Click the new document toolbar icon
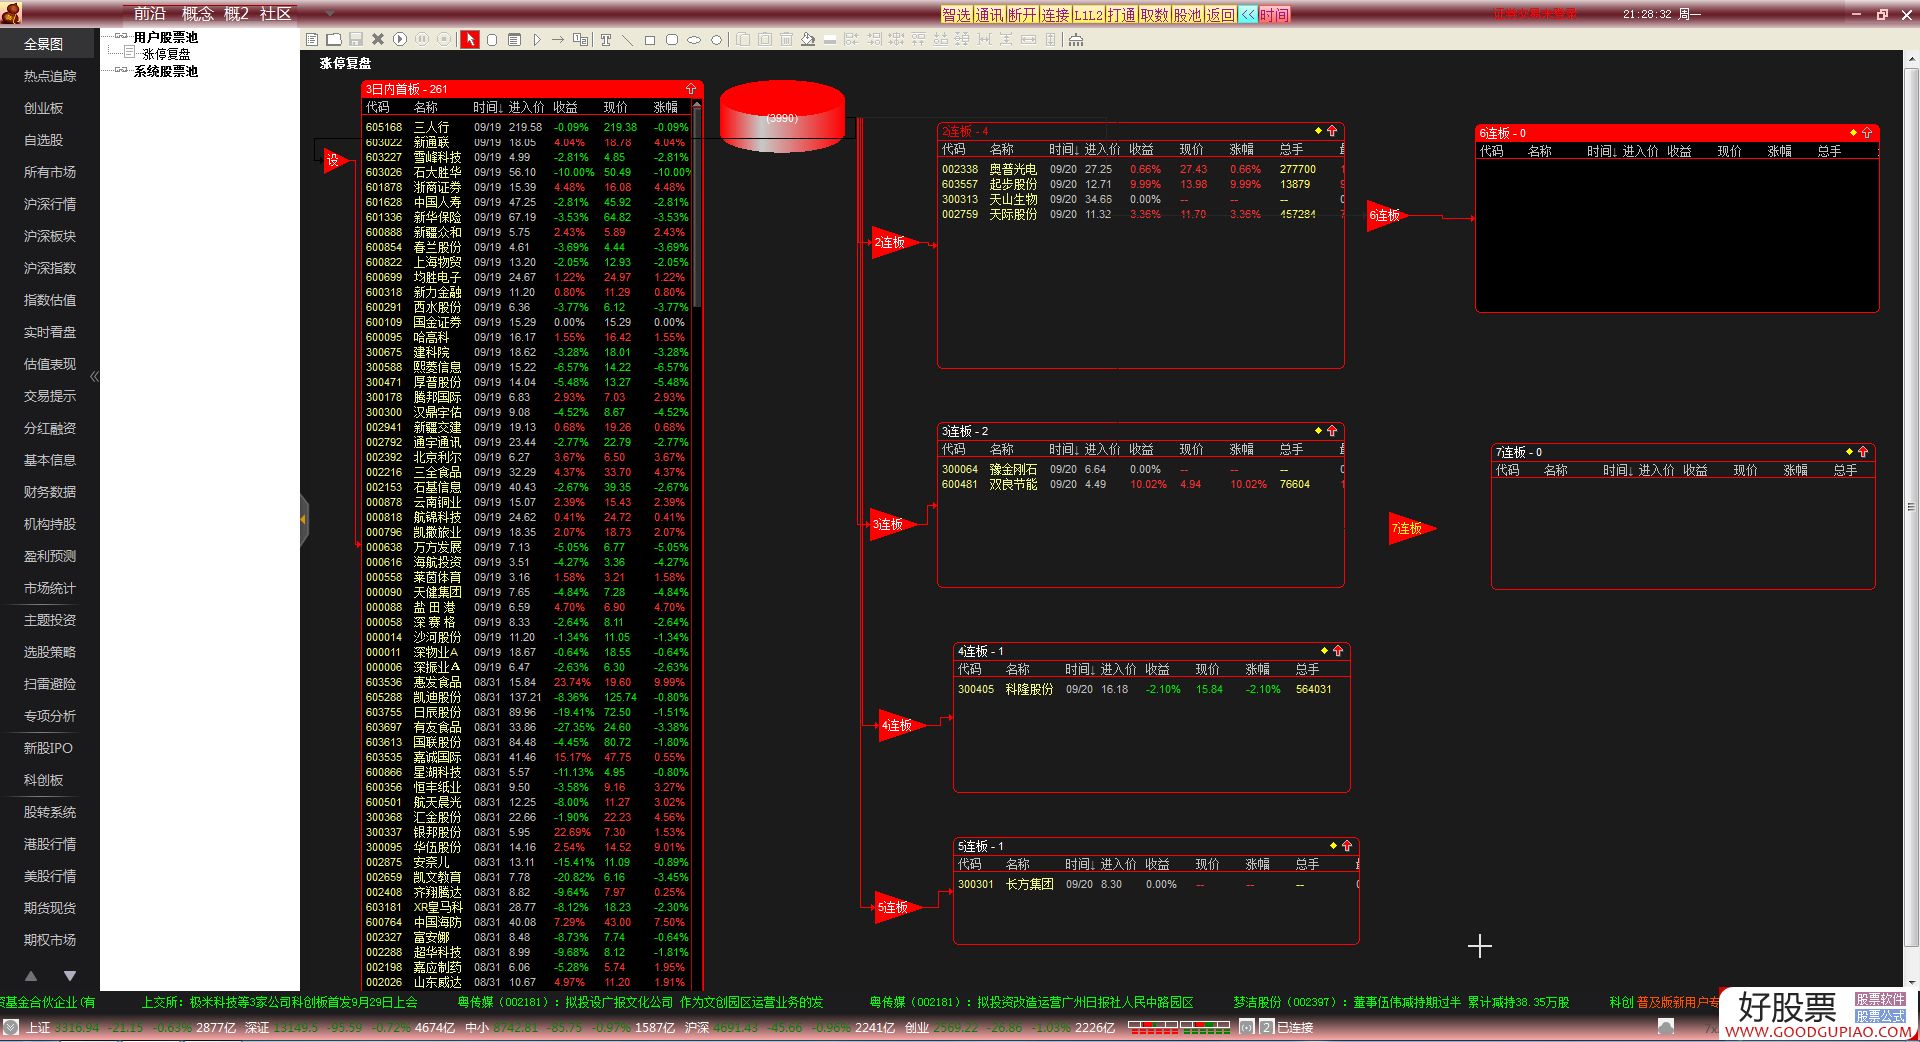 (x=312, y=39)
